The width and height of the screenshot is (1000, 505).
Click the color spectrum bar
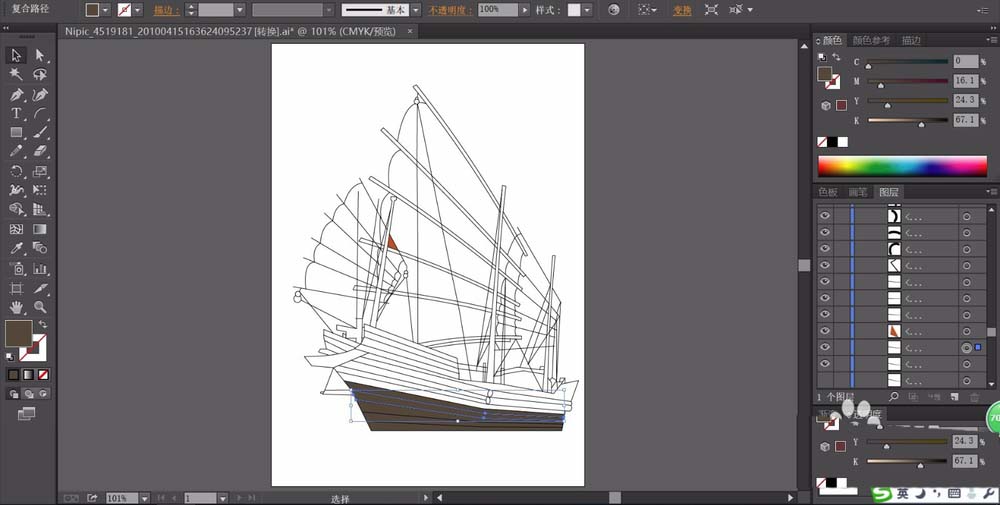(902, 166)
